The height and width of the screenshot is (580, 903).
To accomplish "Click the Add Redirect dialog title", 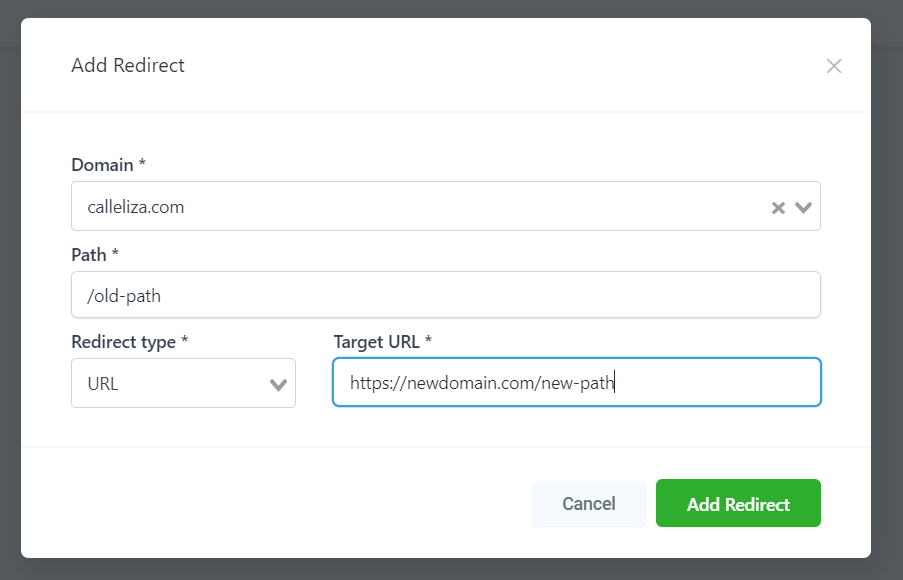I will [x=128, y=66].
